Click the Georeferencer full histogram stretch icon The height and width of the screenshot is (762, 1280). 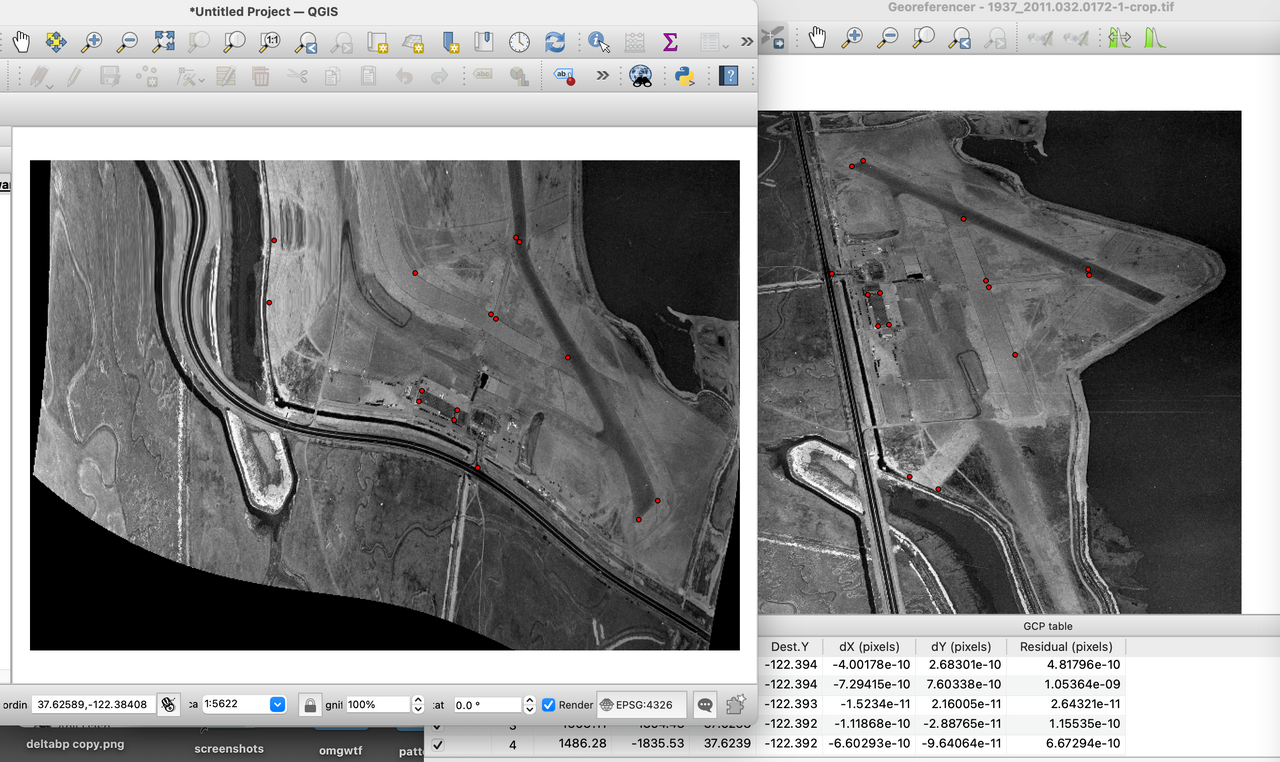click(x=1156, y=38)
